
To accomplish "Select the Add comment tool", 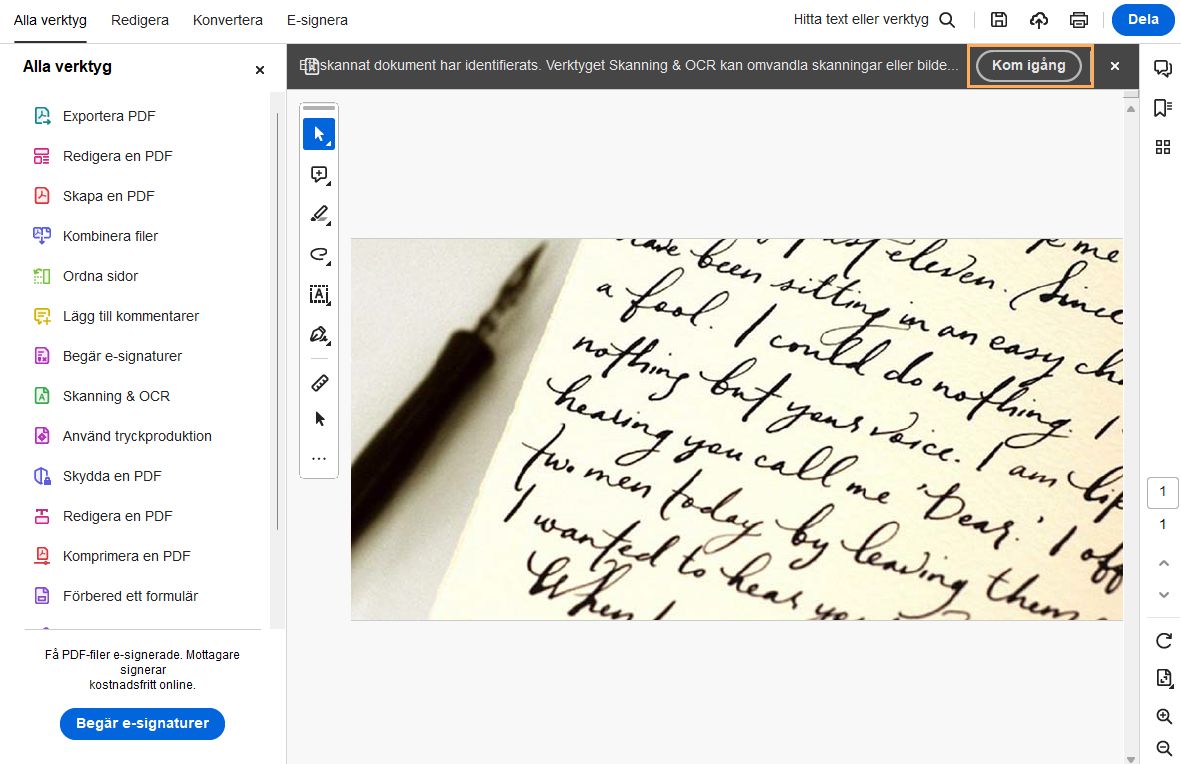I will (319, 174).
